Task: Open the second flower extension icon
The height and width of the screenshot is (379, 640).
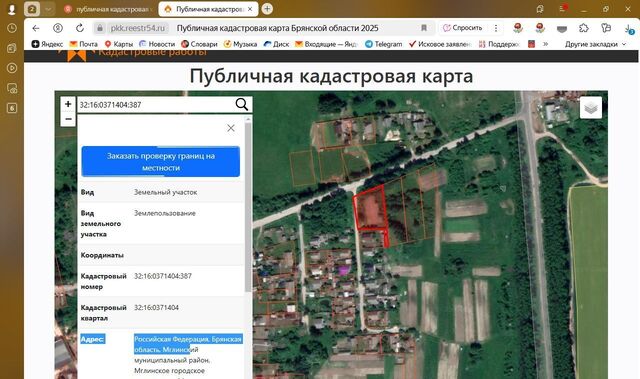Action: 540,28
